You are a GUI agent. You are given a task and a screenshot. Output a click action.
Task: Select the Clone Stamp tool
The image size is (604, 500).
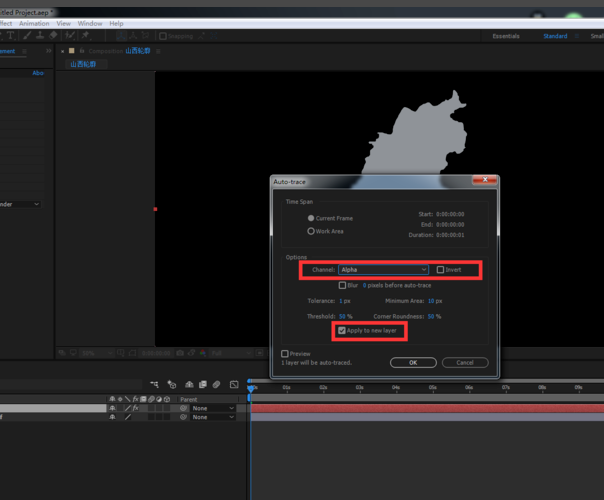40,36
